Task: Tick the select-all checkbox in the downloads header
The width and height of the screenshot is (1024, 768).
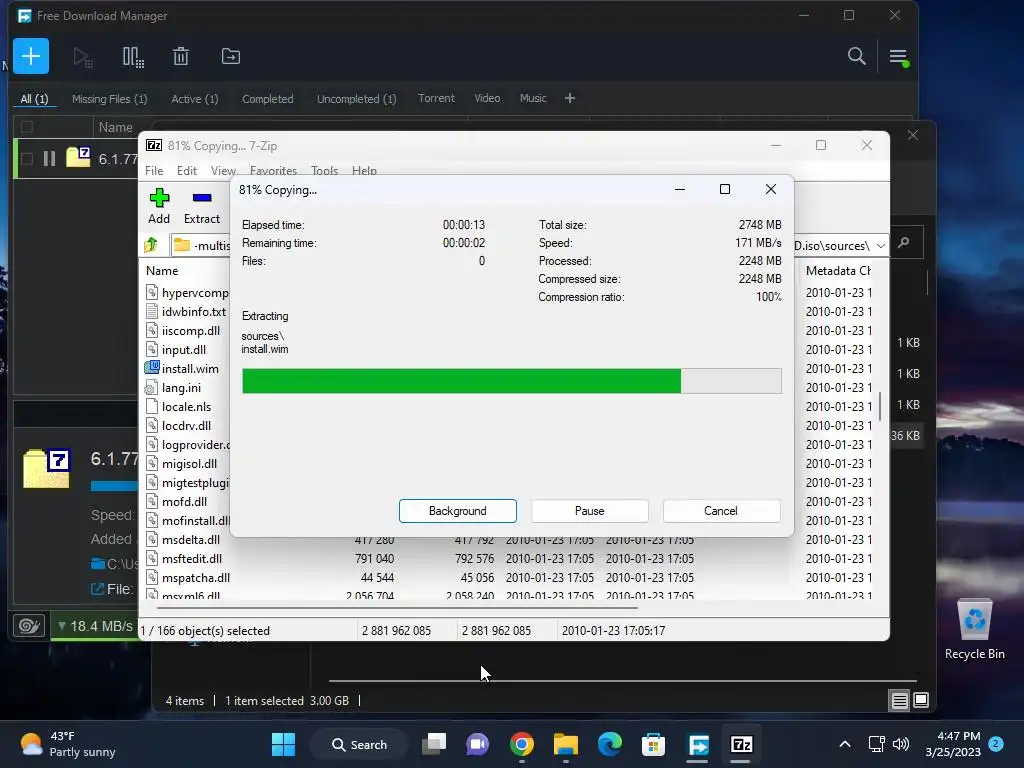Action: [27, 127]
